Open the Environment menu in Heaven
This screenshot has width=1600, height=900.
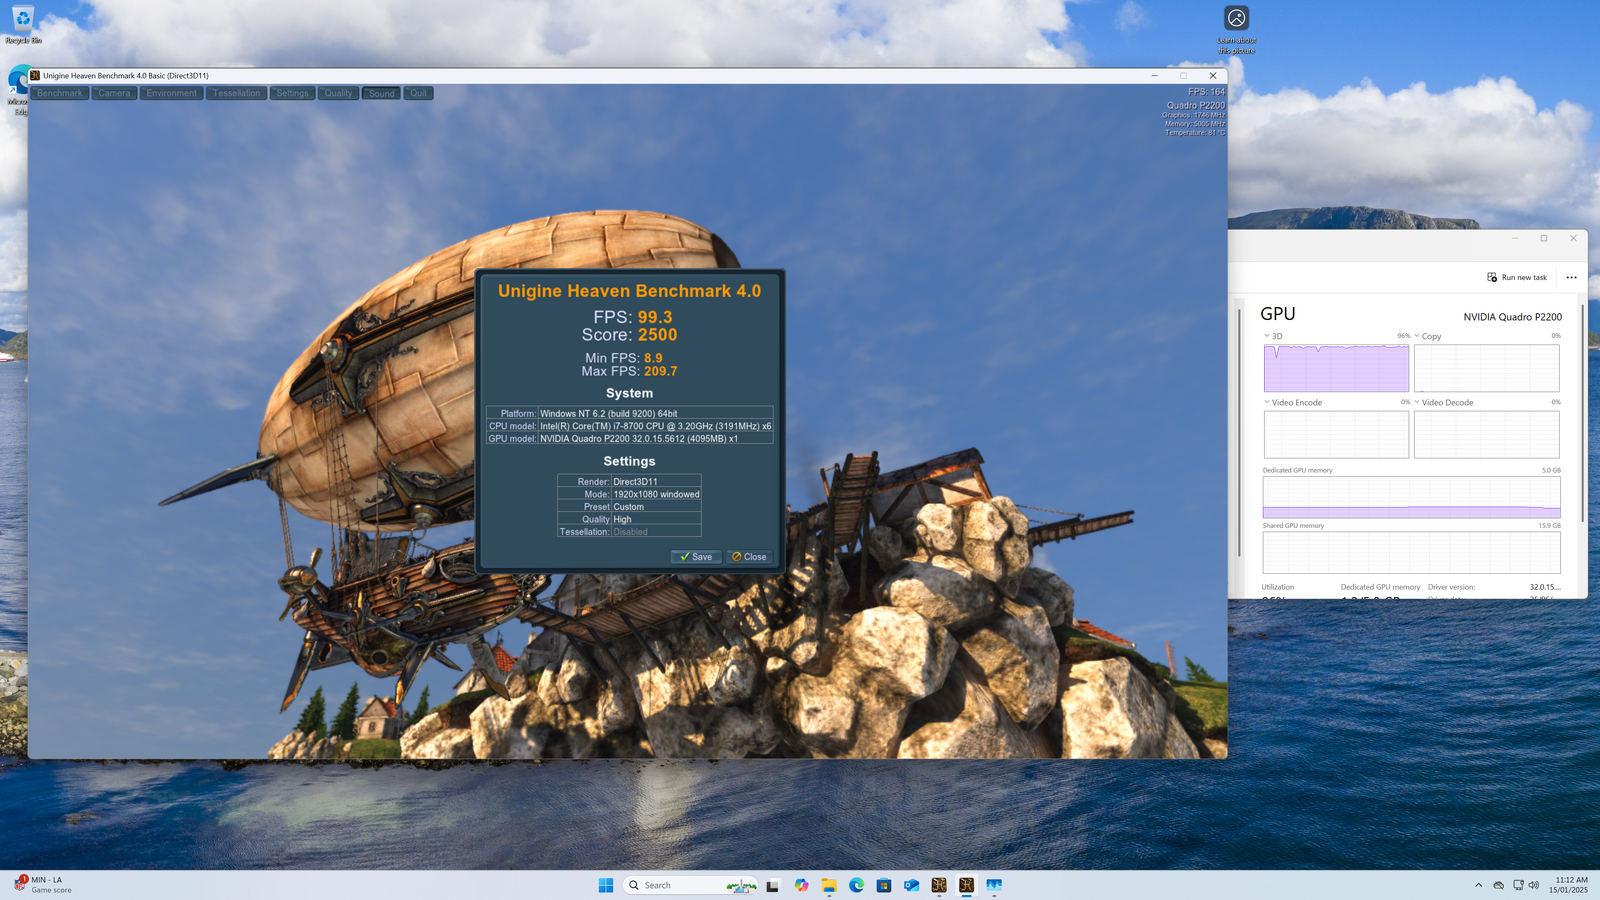pyautogui.click(x=172, y=93)
